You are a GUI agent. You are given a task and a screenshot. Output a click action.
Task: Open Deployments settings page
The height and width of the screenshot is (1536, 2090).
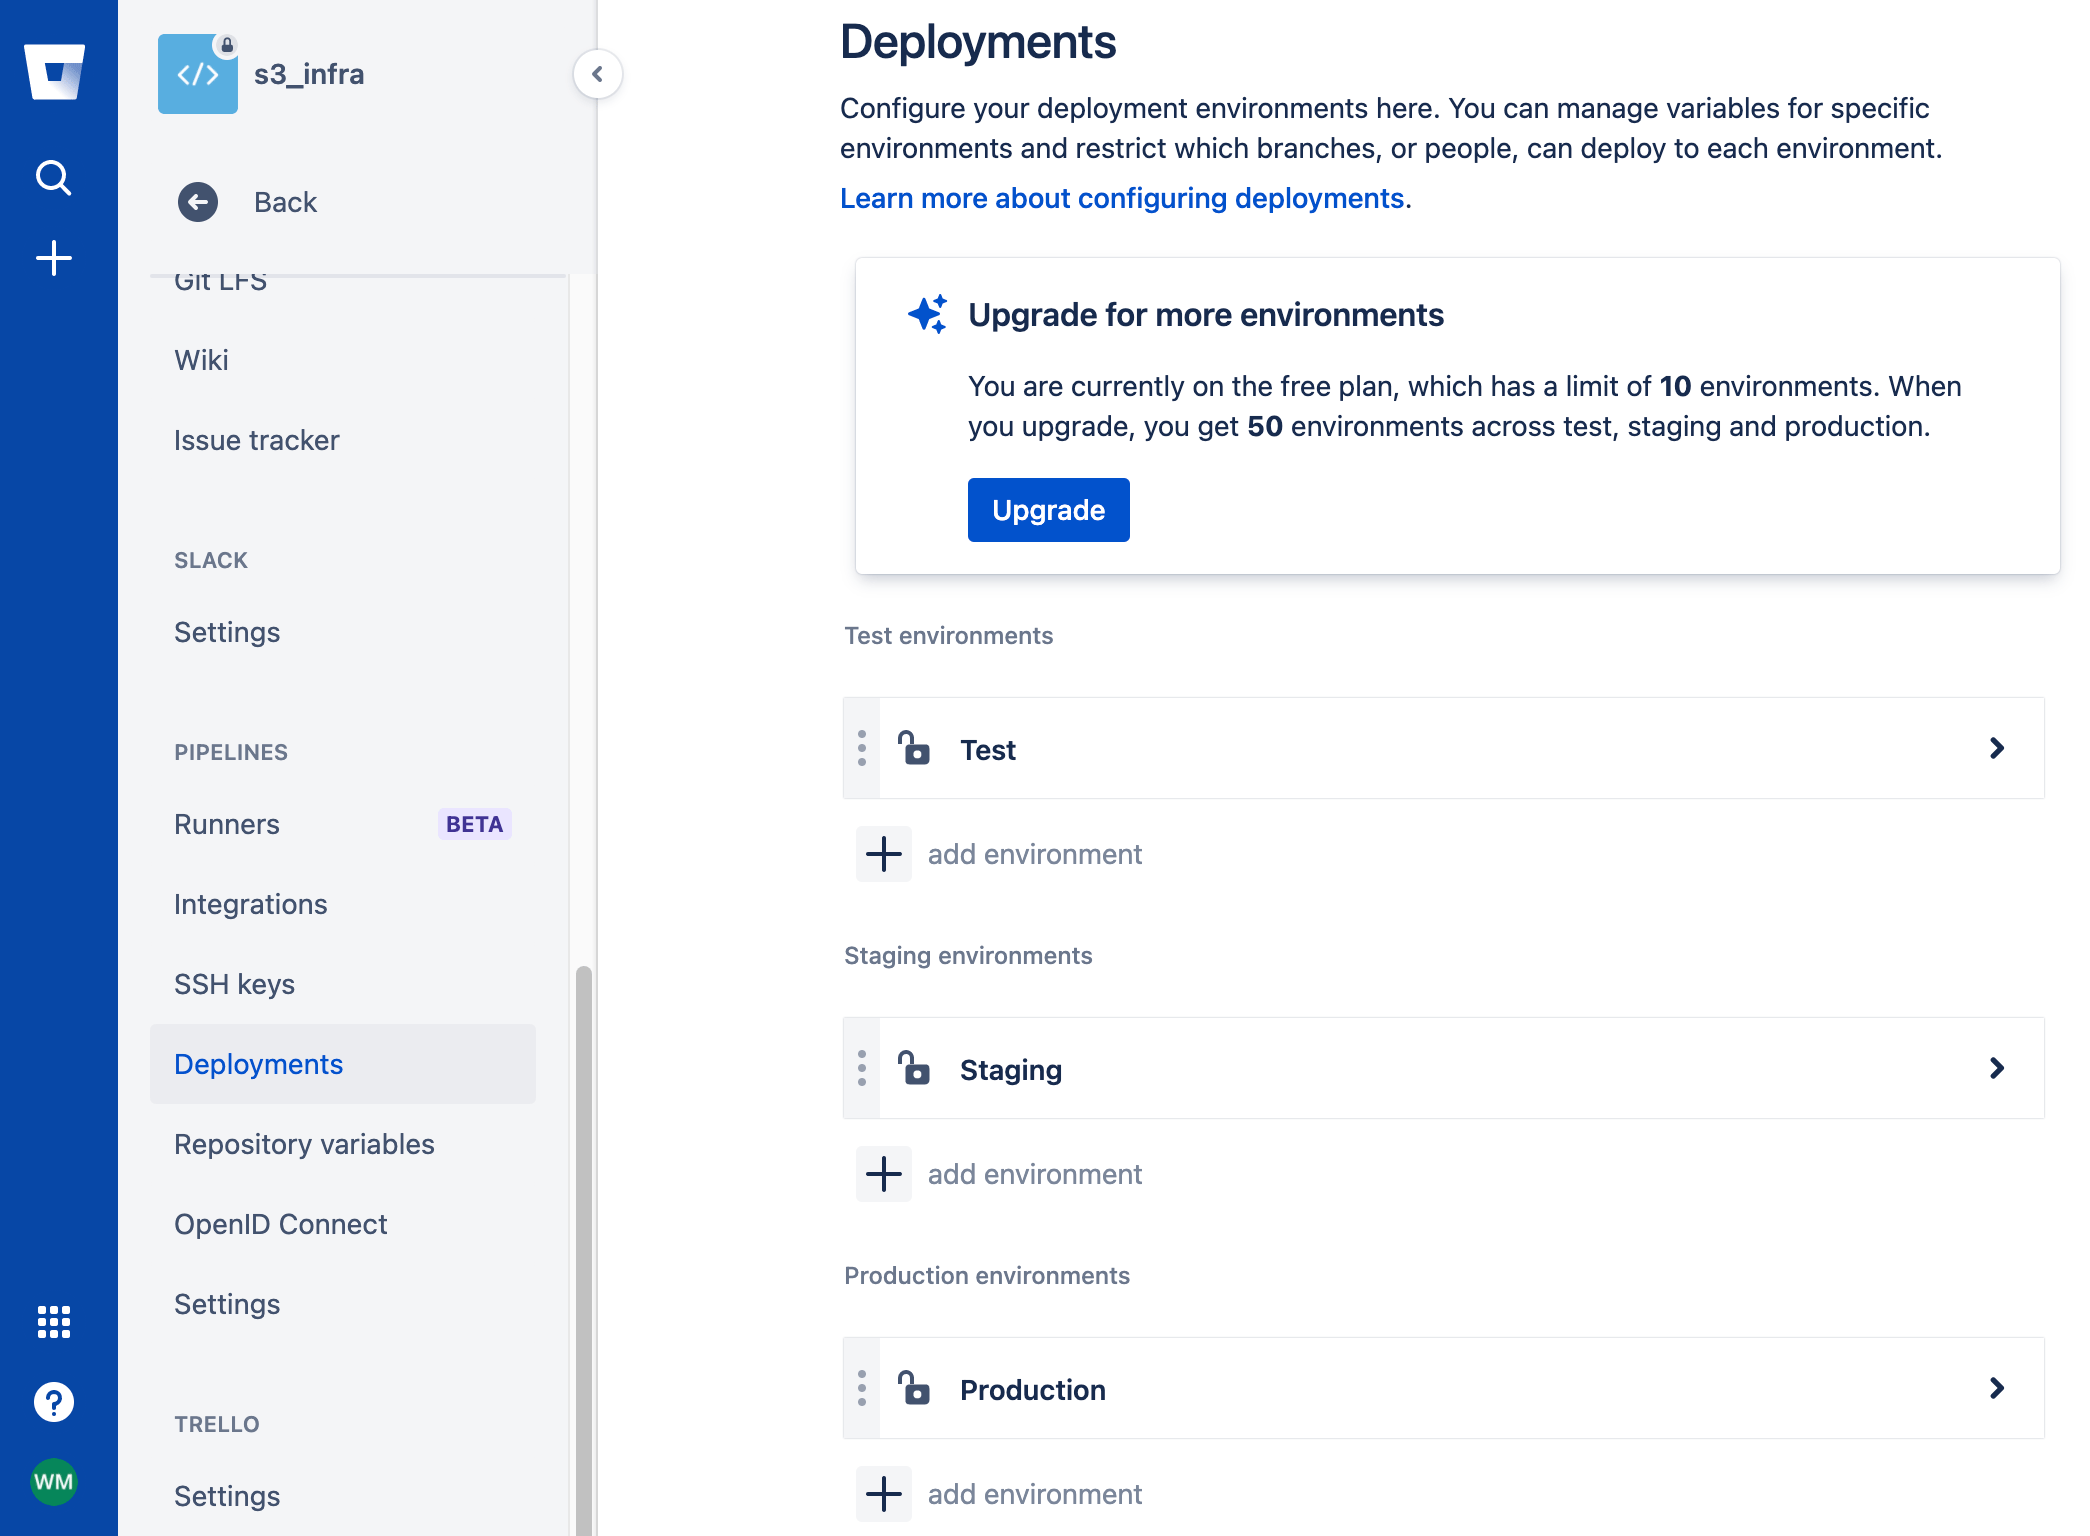point(258,1064)
